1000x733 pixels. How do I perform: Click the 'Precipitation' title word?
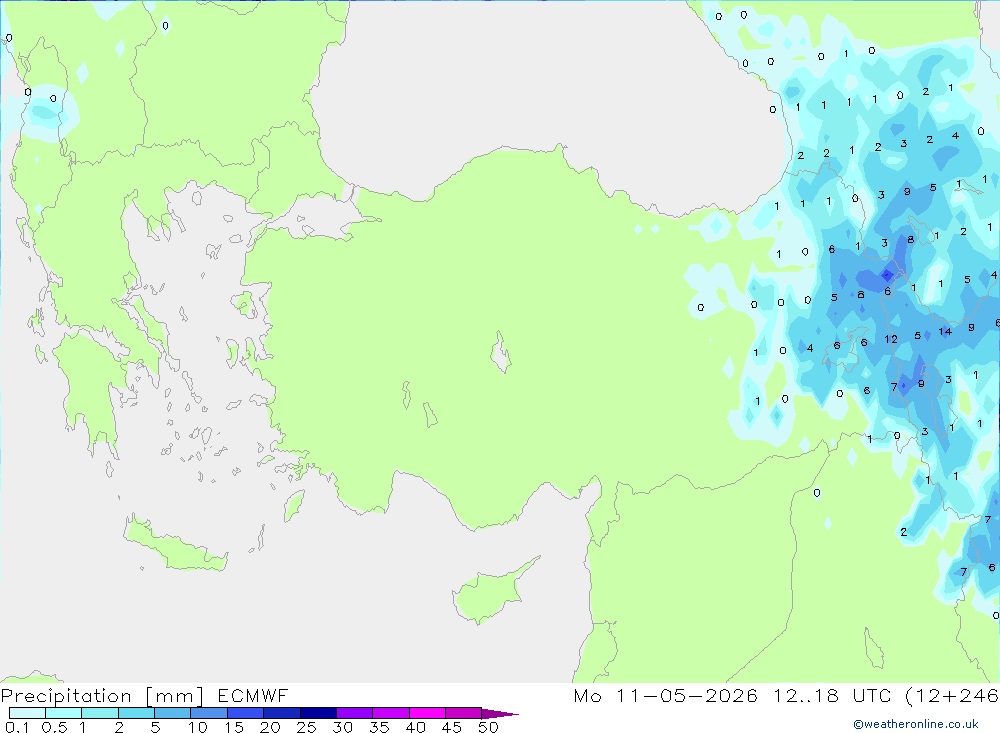[x=66, y=696]
